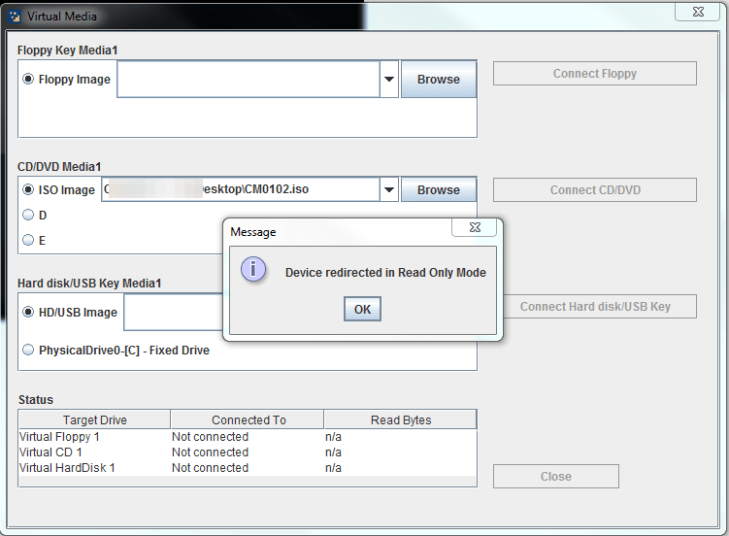The image size is (729, 536).
Task: Click the Connect CD/DVD button
Action: pyautogui.click(x=594, y=190)
